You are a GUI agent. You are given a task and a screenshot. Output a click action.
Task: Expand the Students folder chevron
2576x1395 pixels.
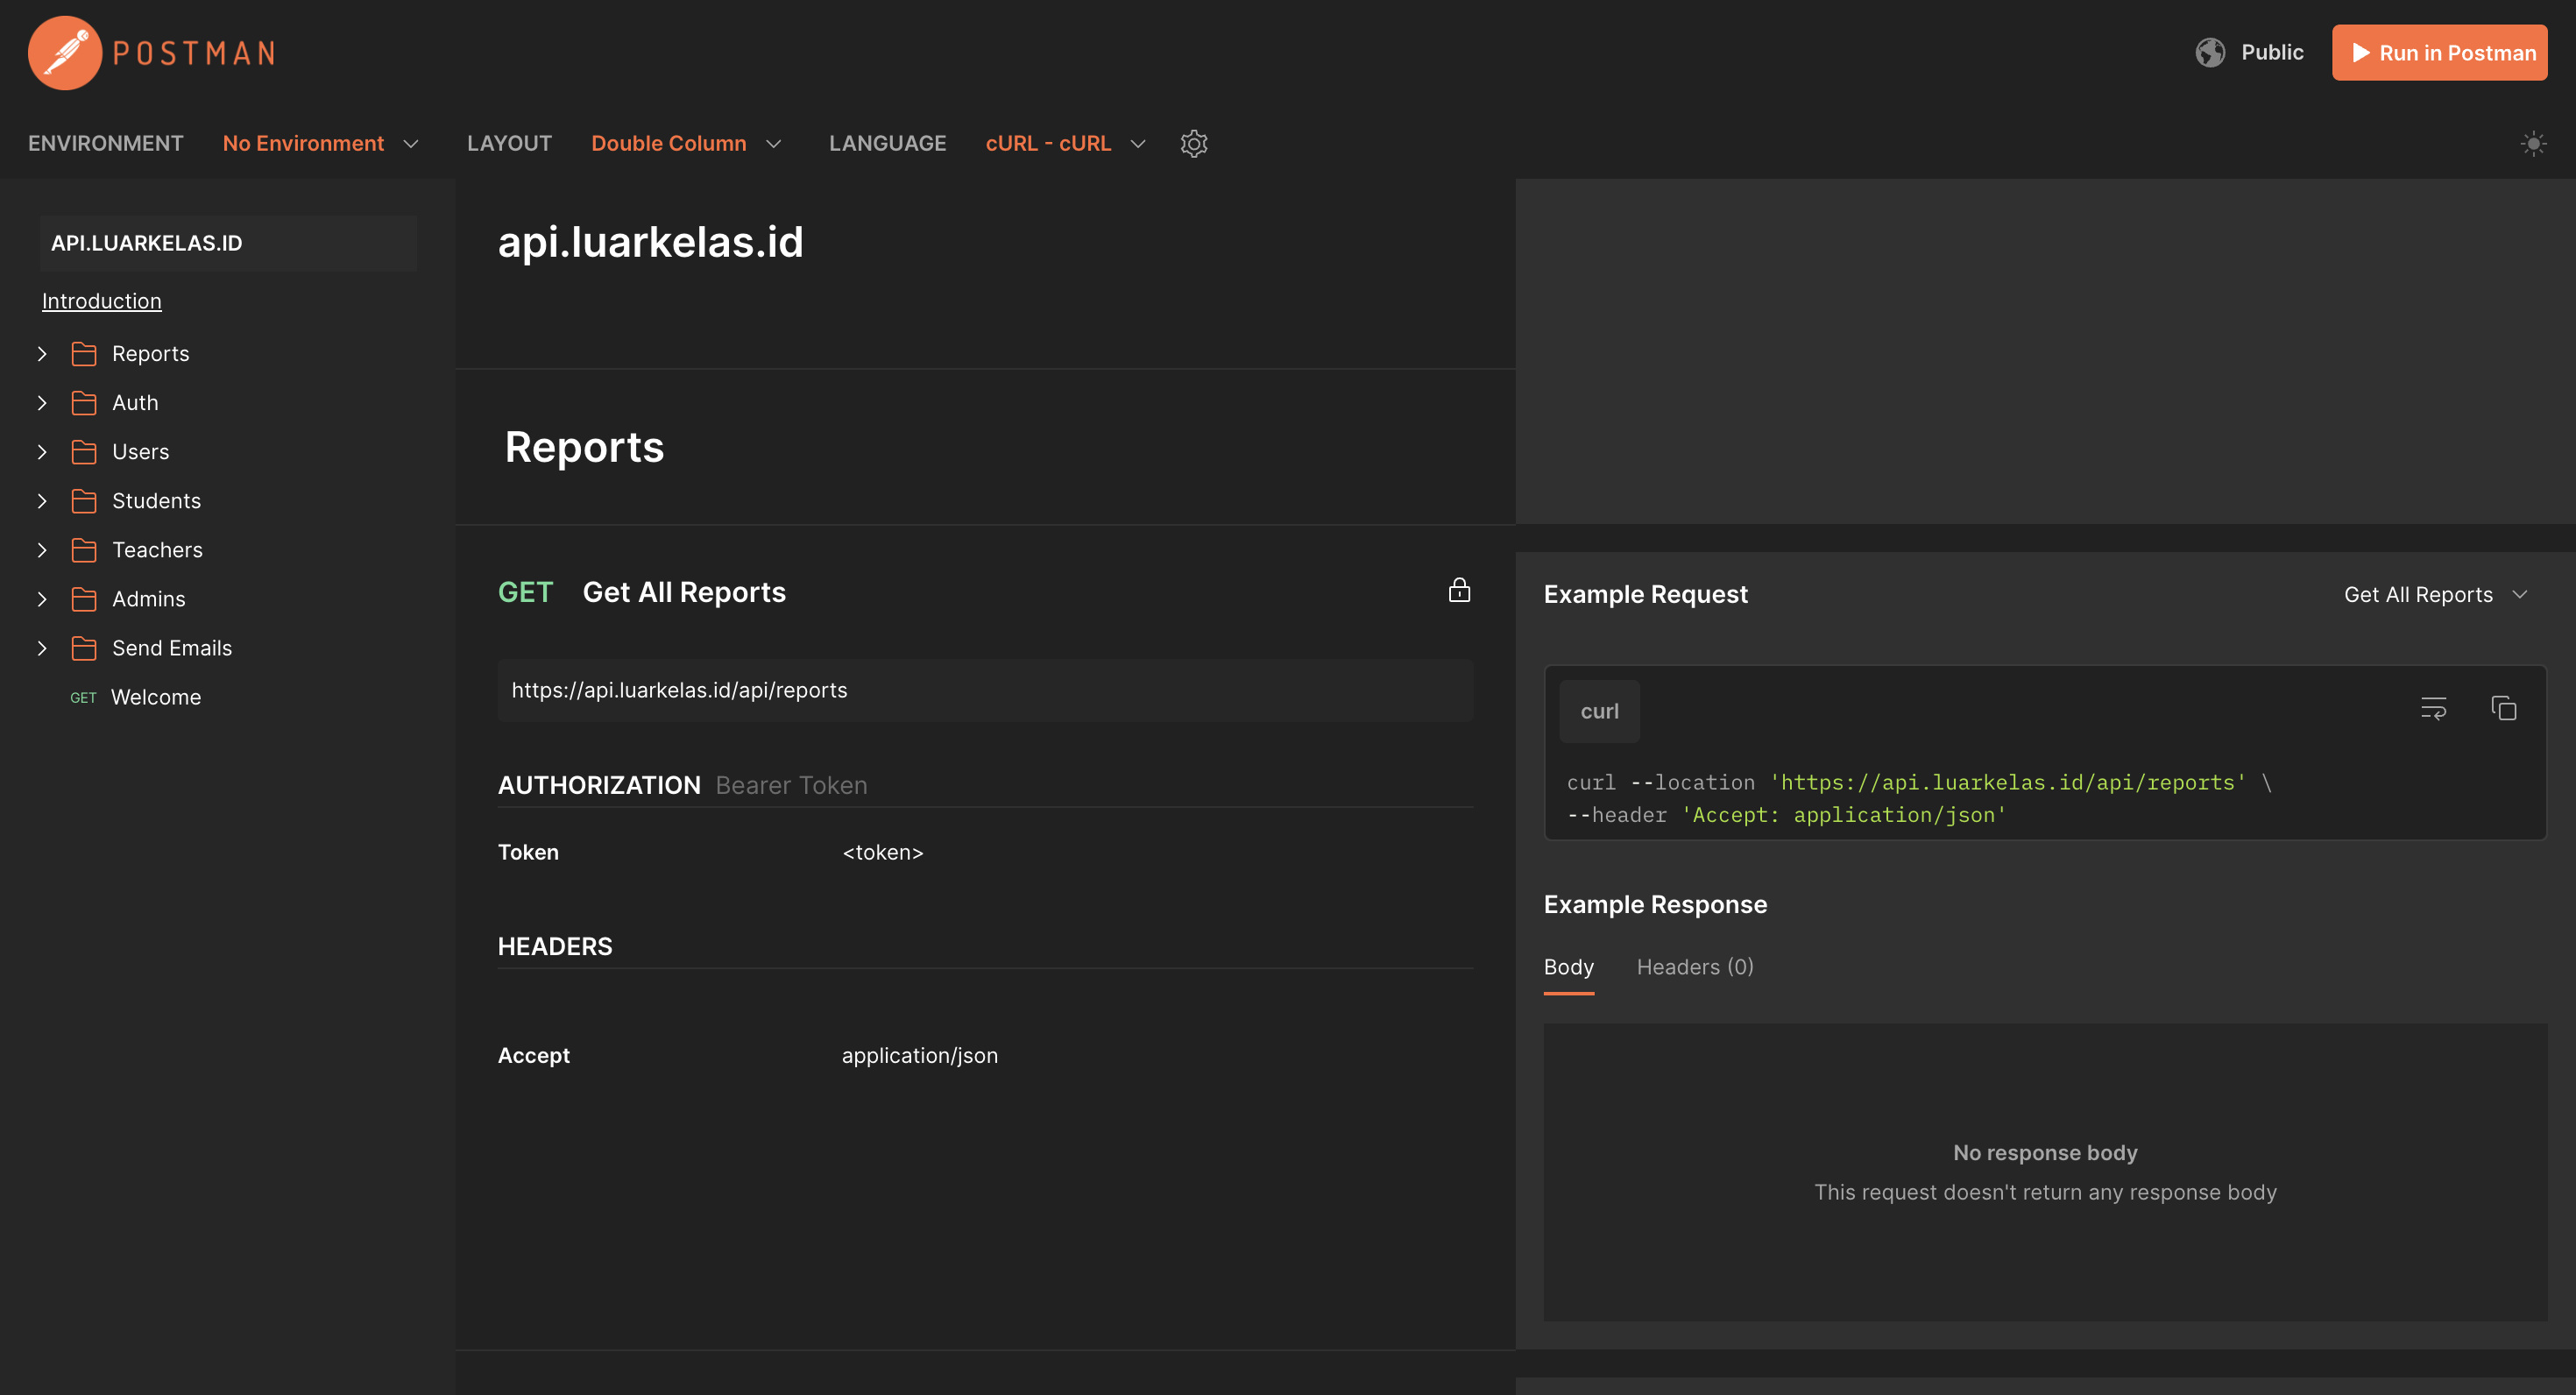42,501
